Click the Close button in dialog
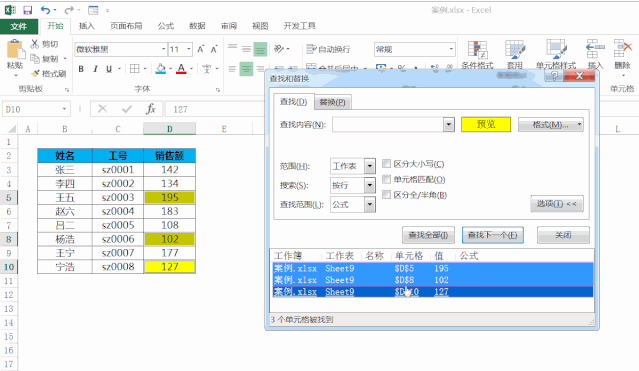 coord(563,235)
